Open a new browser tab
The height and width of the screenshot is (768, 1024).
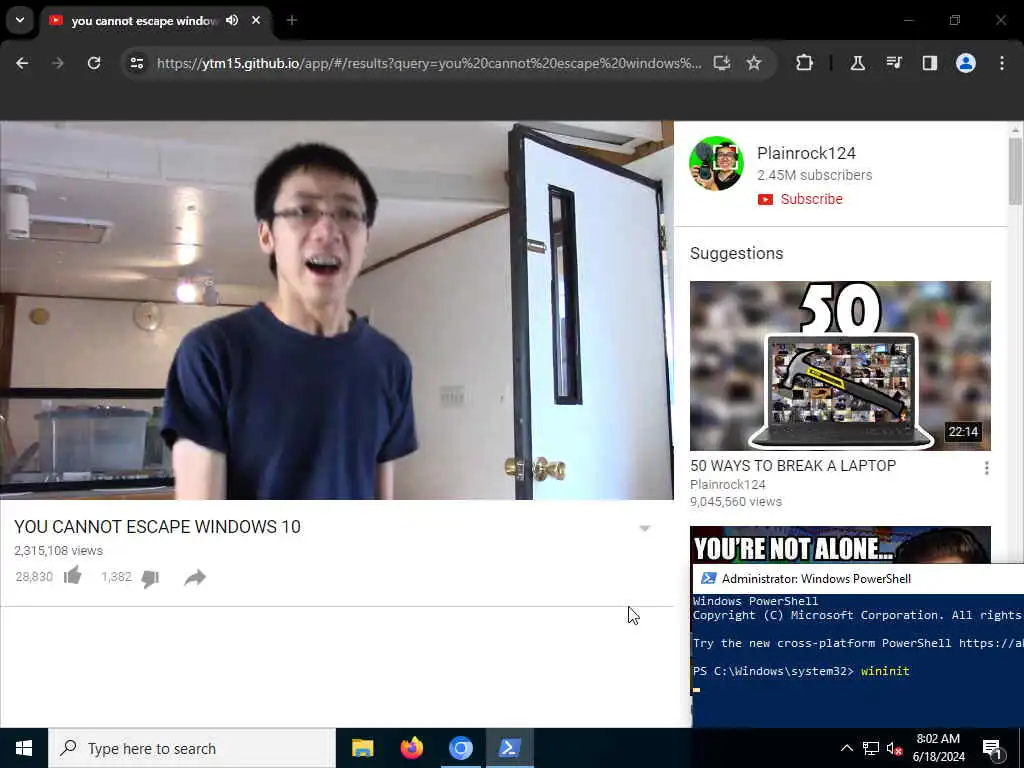click(x=292, y=20)
